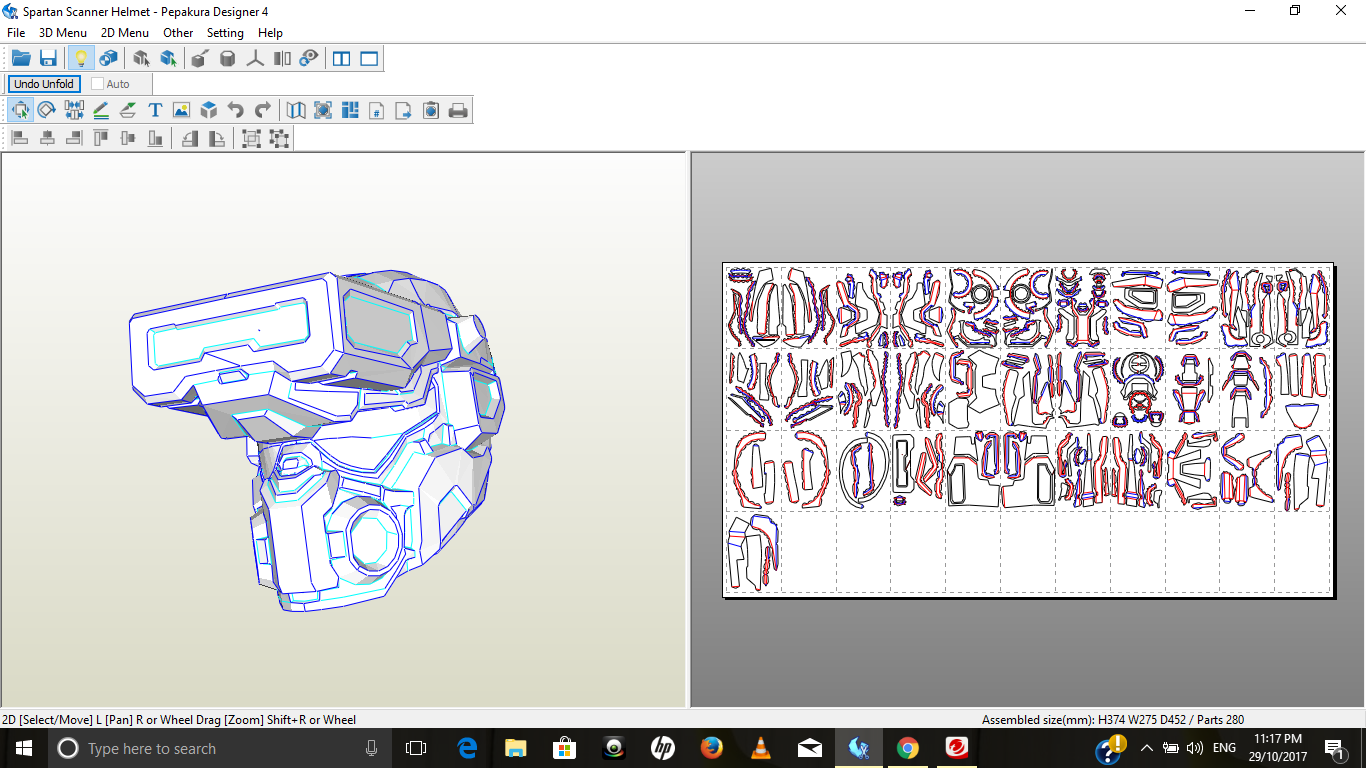Image resolution: width=1366 pixels, height=768 pixels.
Task: Click the blue cube 3D model icon
Action: (x=208, y=110)
